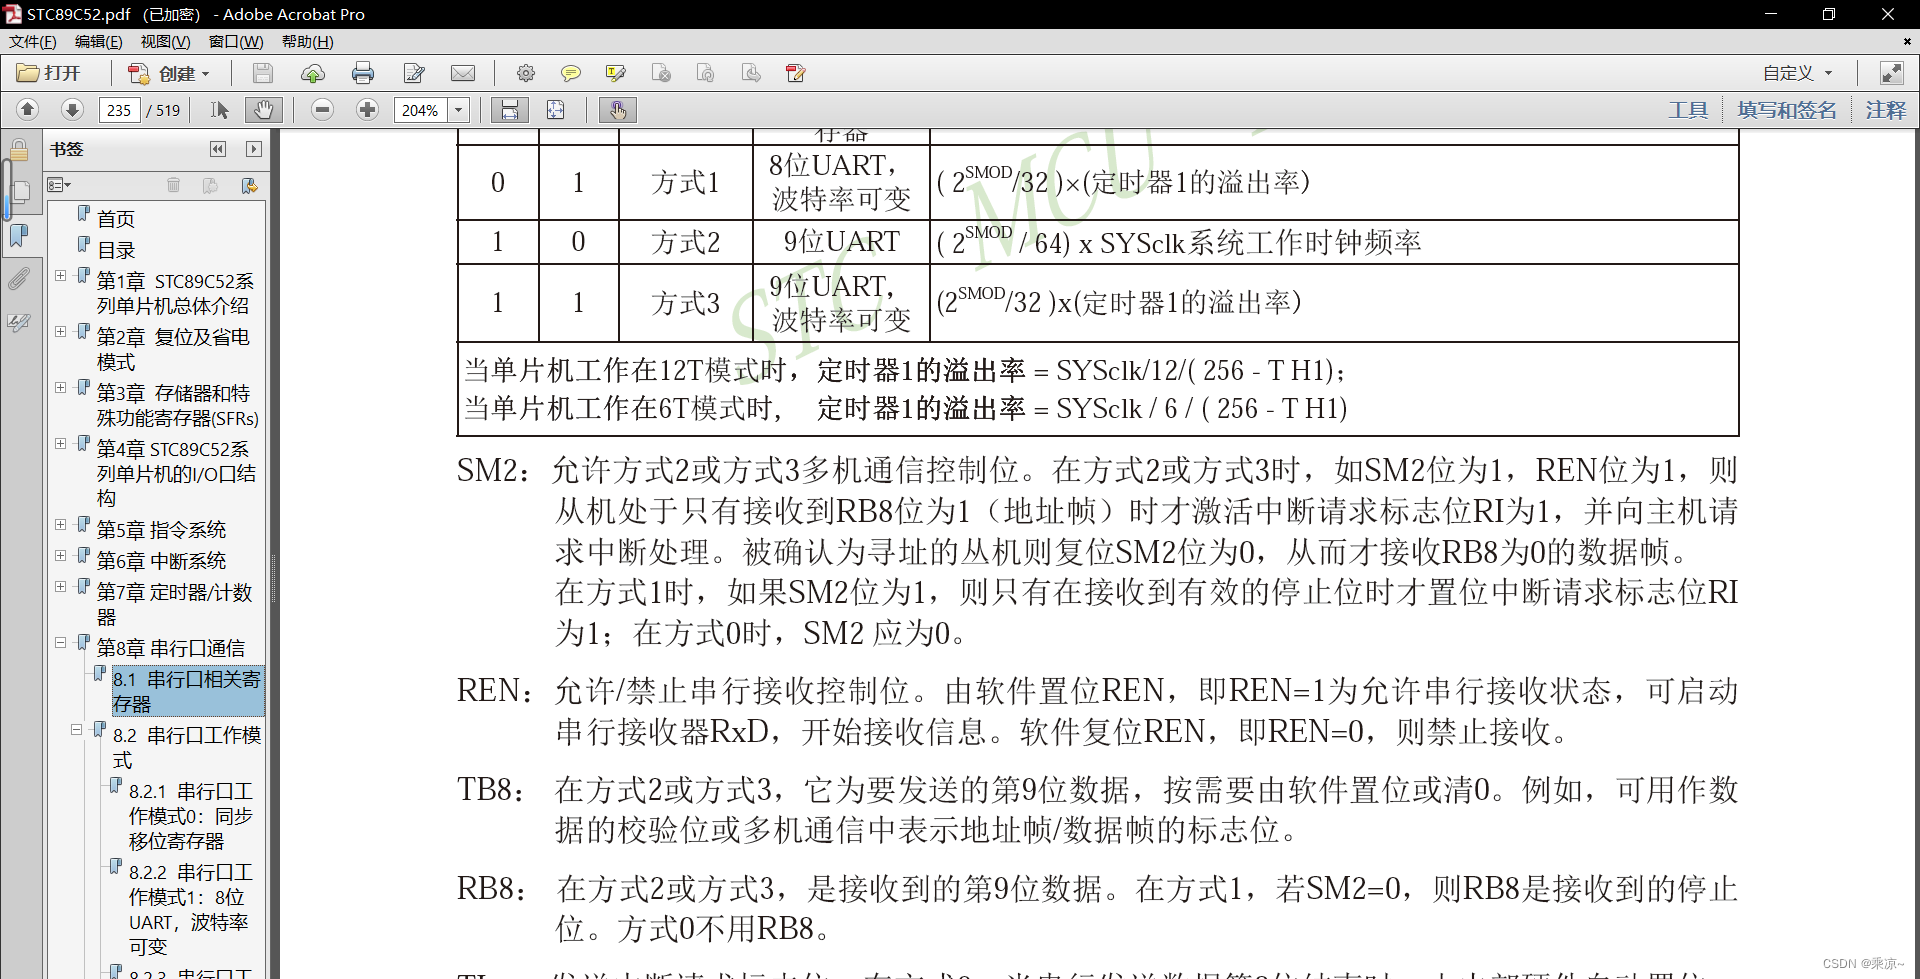Open the 创建 create dropdown
Screen dimensions: 1920x979
[x=169, y=73]
